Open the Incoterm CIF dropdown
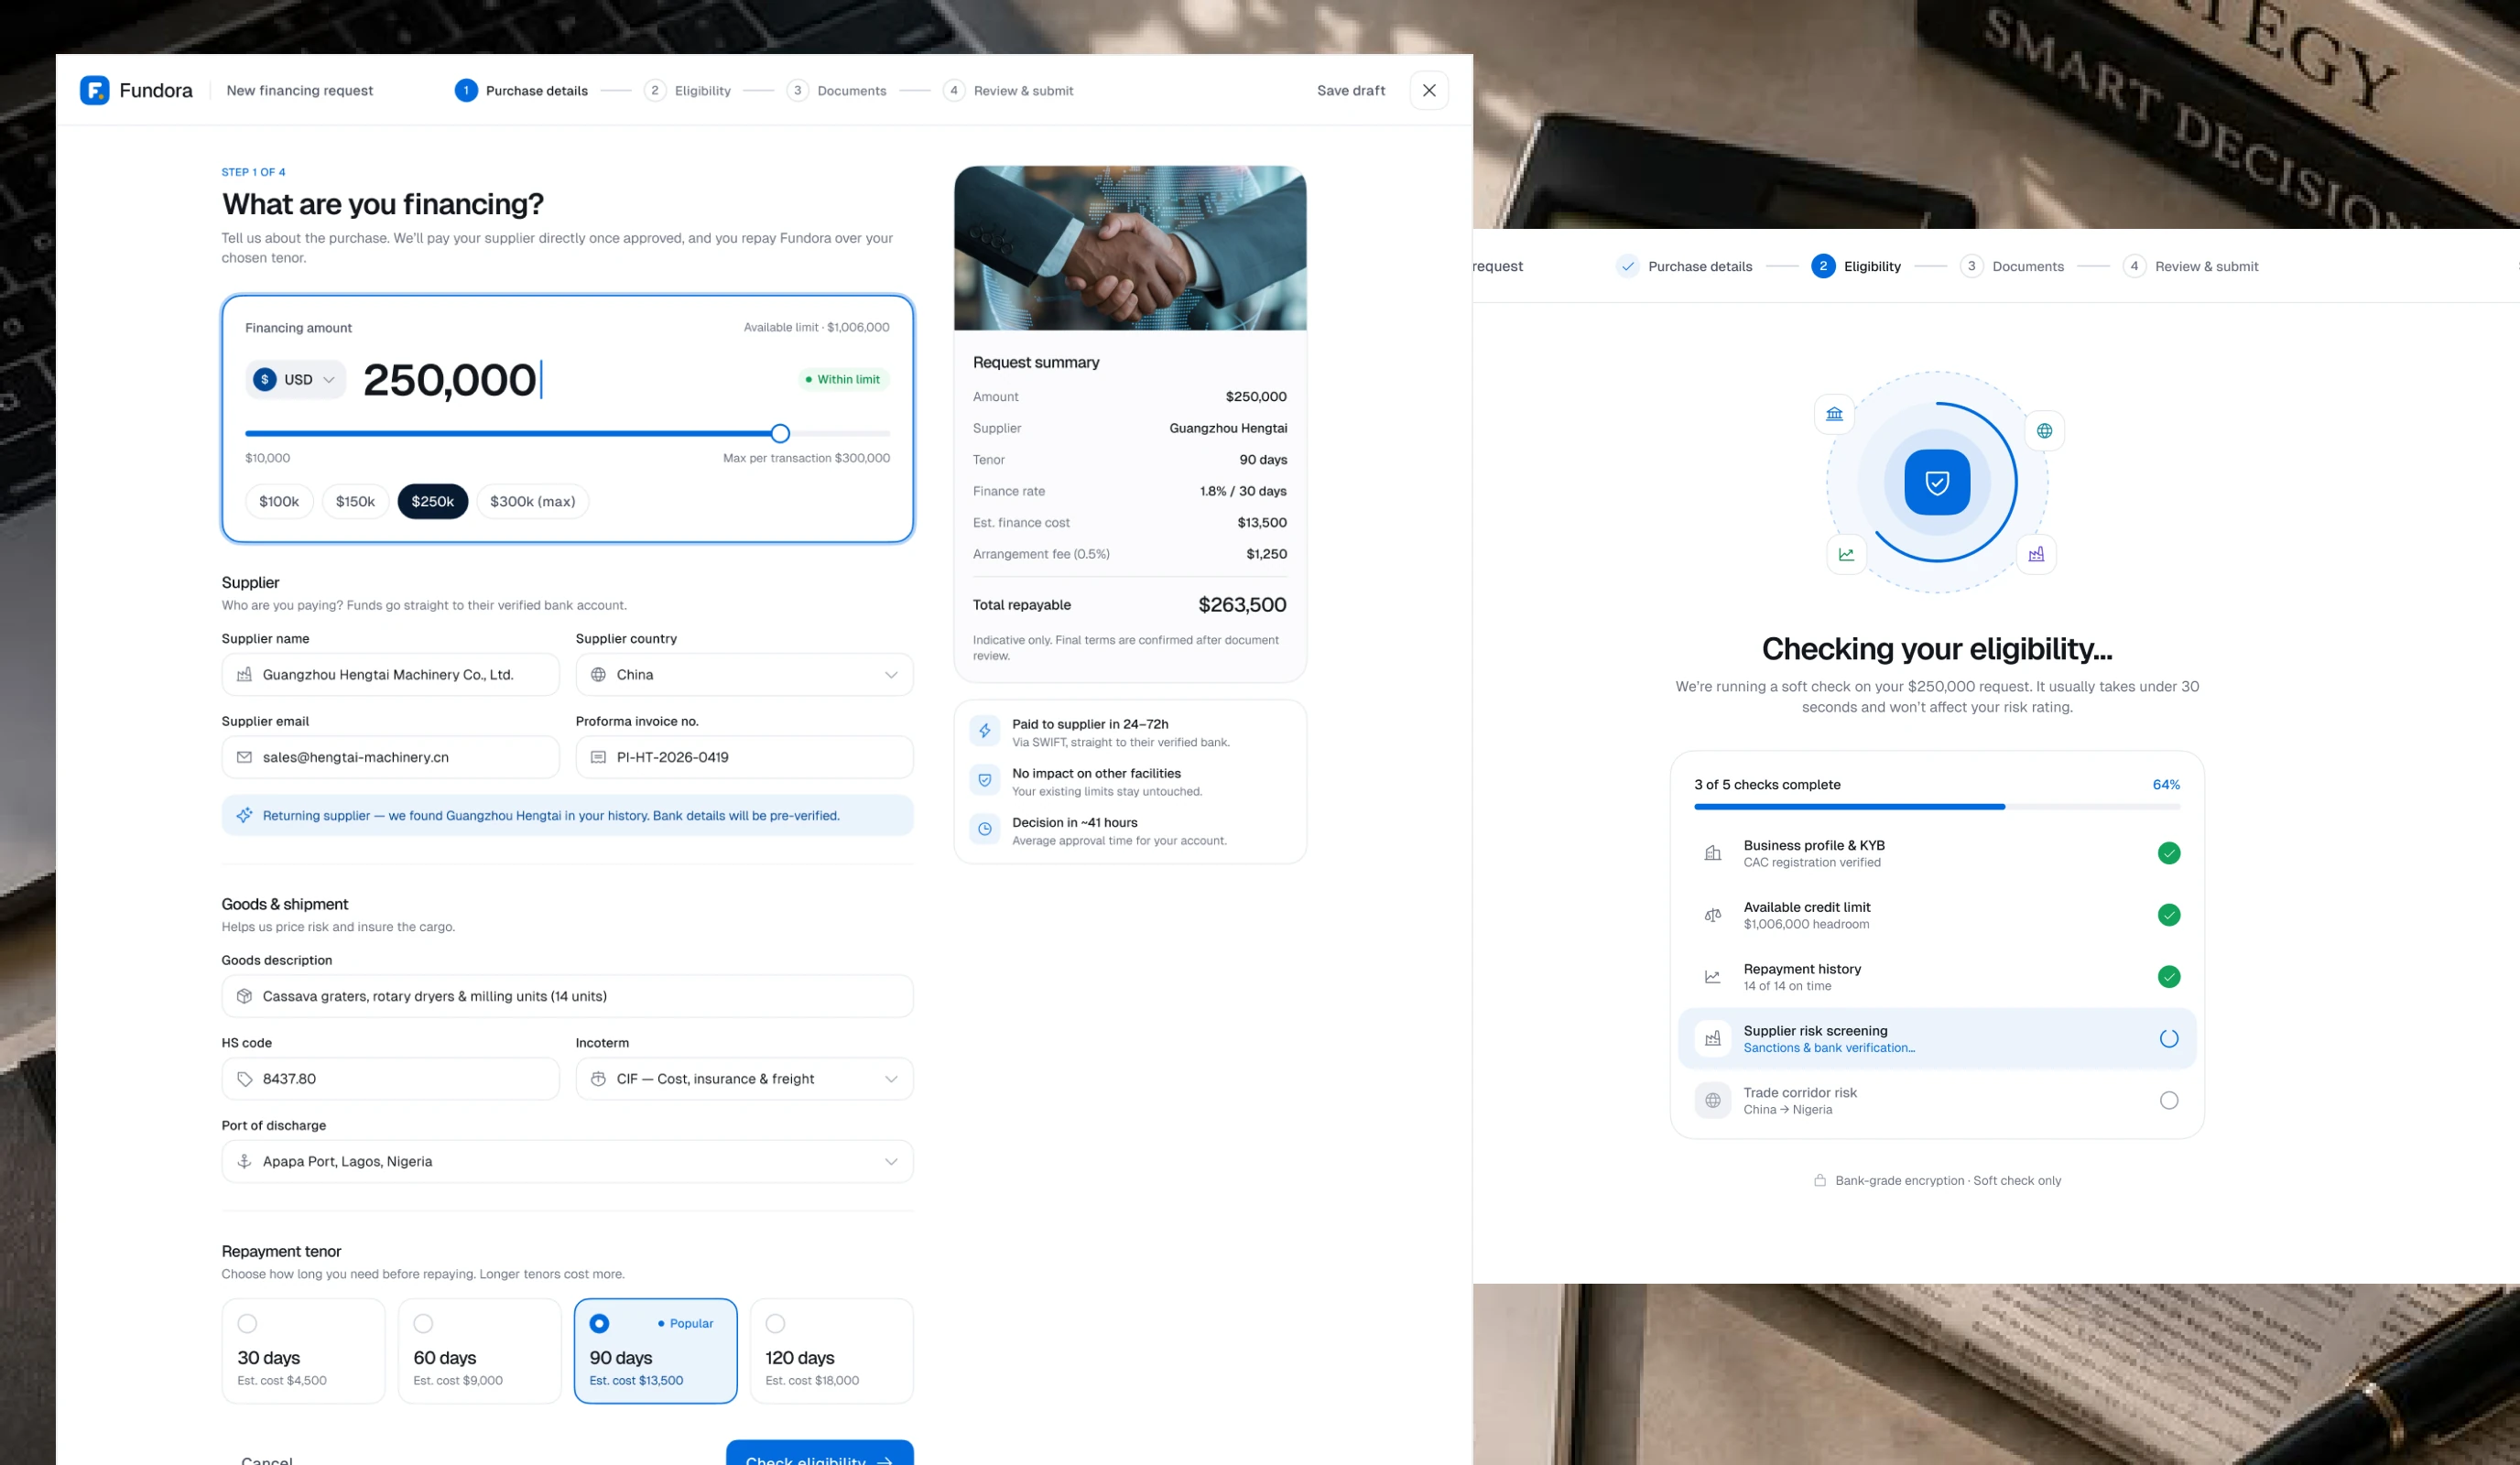The height and width of the screenshot is (1465, 2520). pyautogui.click(x=744, y=1079)
